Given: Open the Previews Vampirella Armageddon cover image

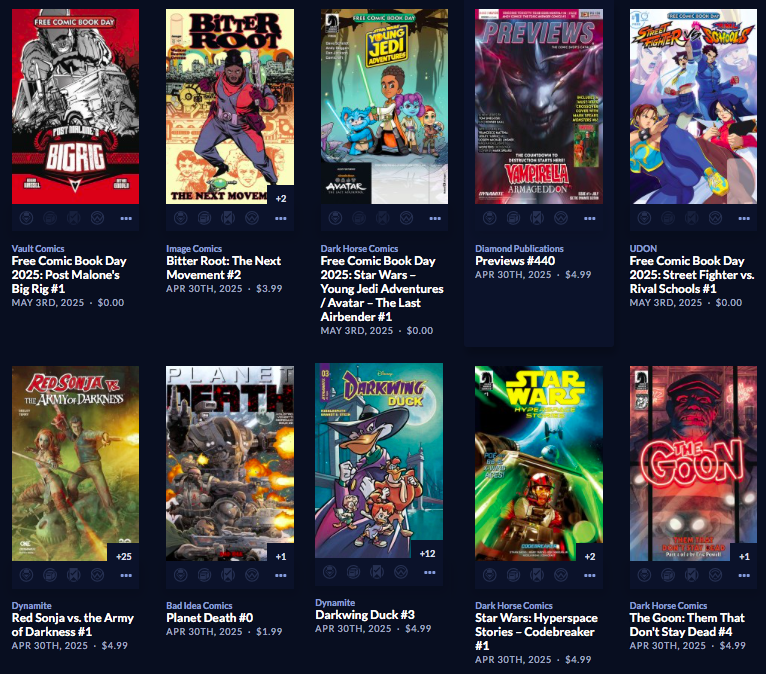Looking at the screenshot, I should [539, 106].
